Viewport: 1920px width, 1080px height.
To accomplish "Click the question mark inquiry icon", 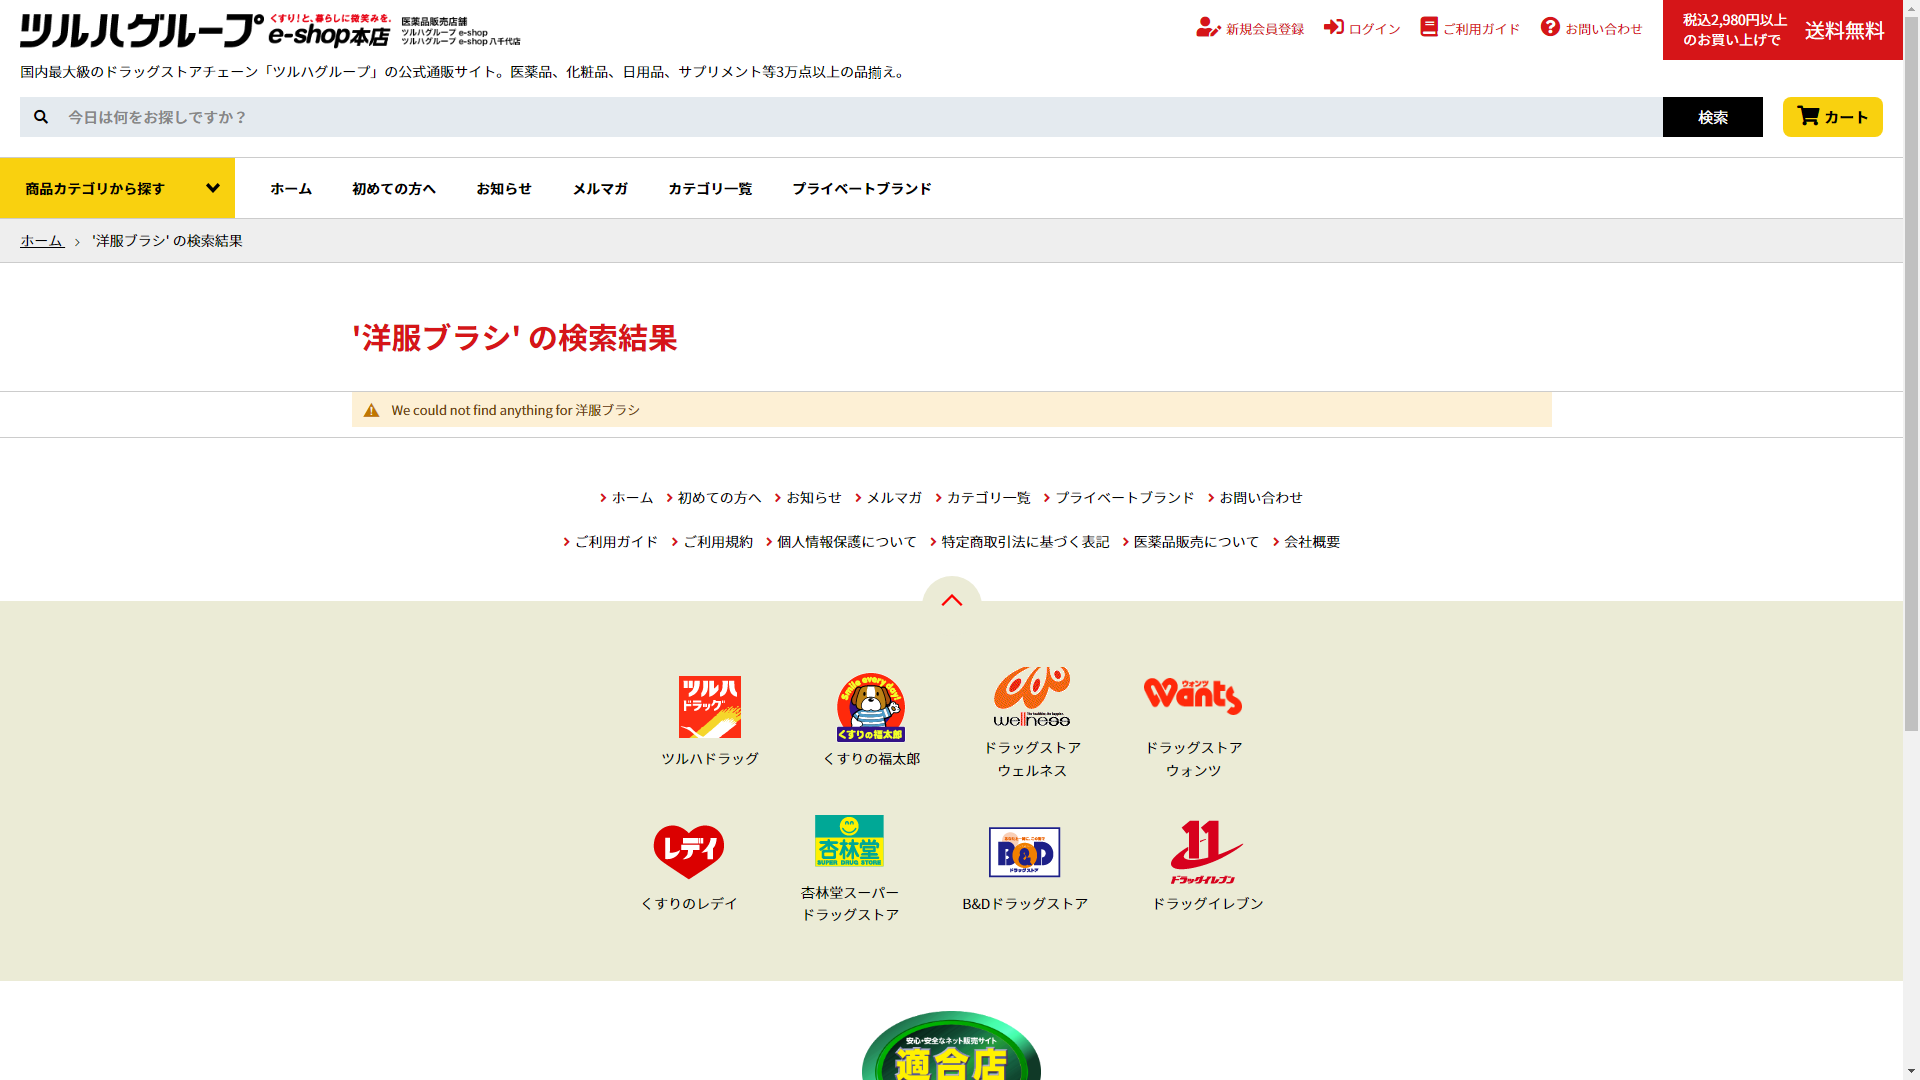I will click(x=1550, y=27).
